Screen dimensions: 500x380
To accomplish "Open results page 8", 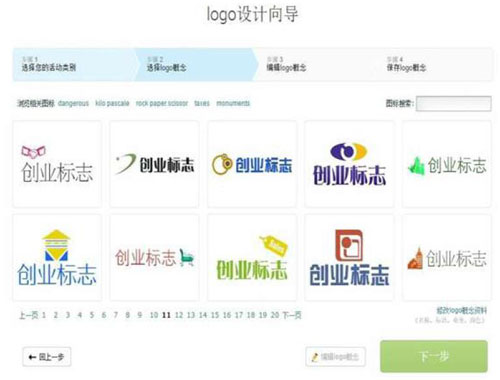I will coord(128,315).
